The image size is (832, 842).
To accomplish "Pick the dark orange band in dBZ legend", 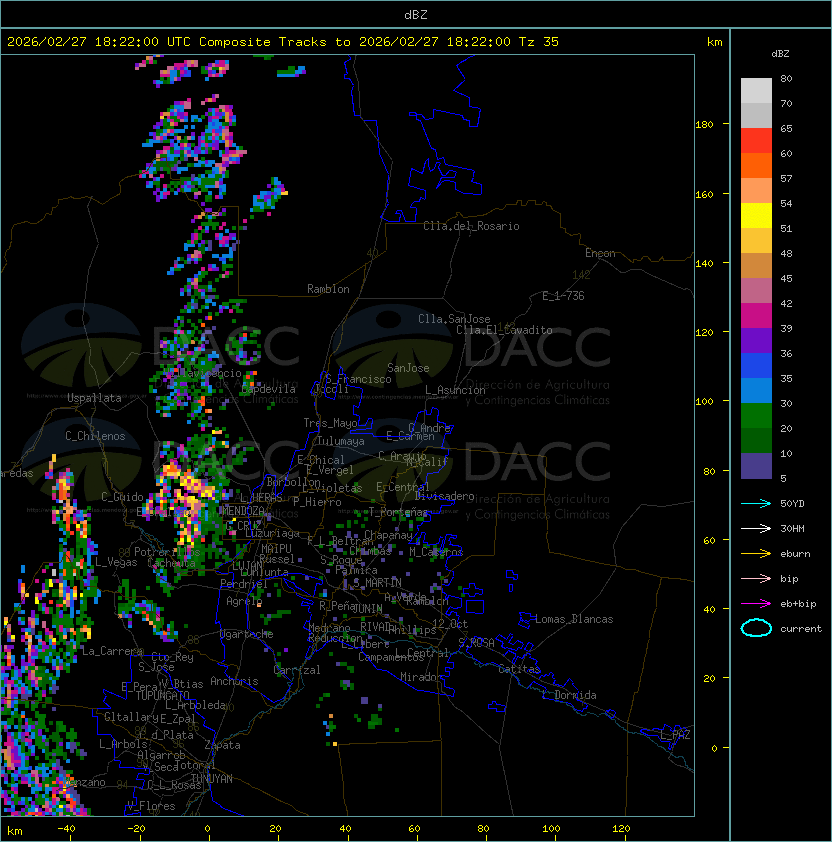I will (756, 165).
